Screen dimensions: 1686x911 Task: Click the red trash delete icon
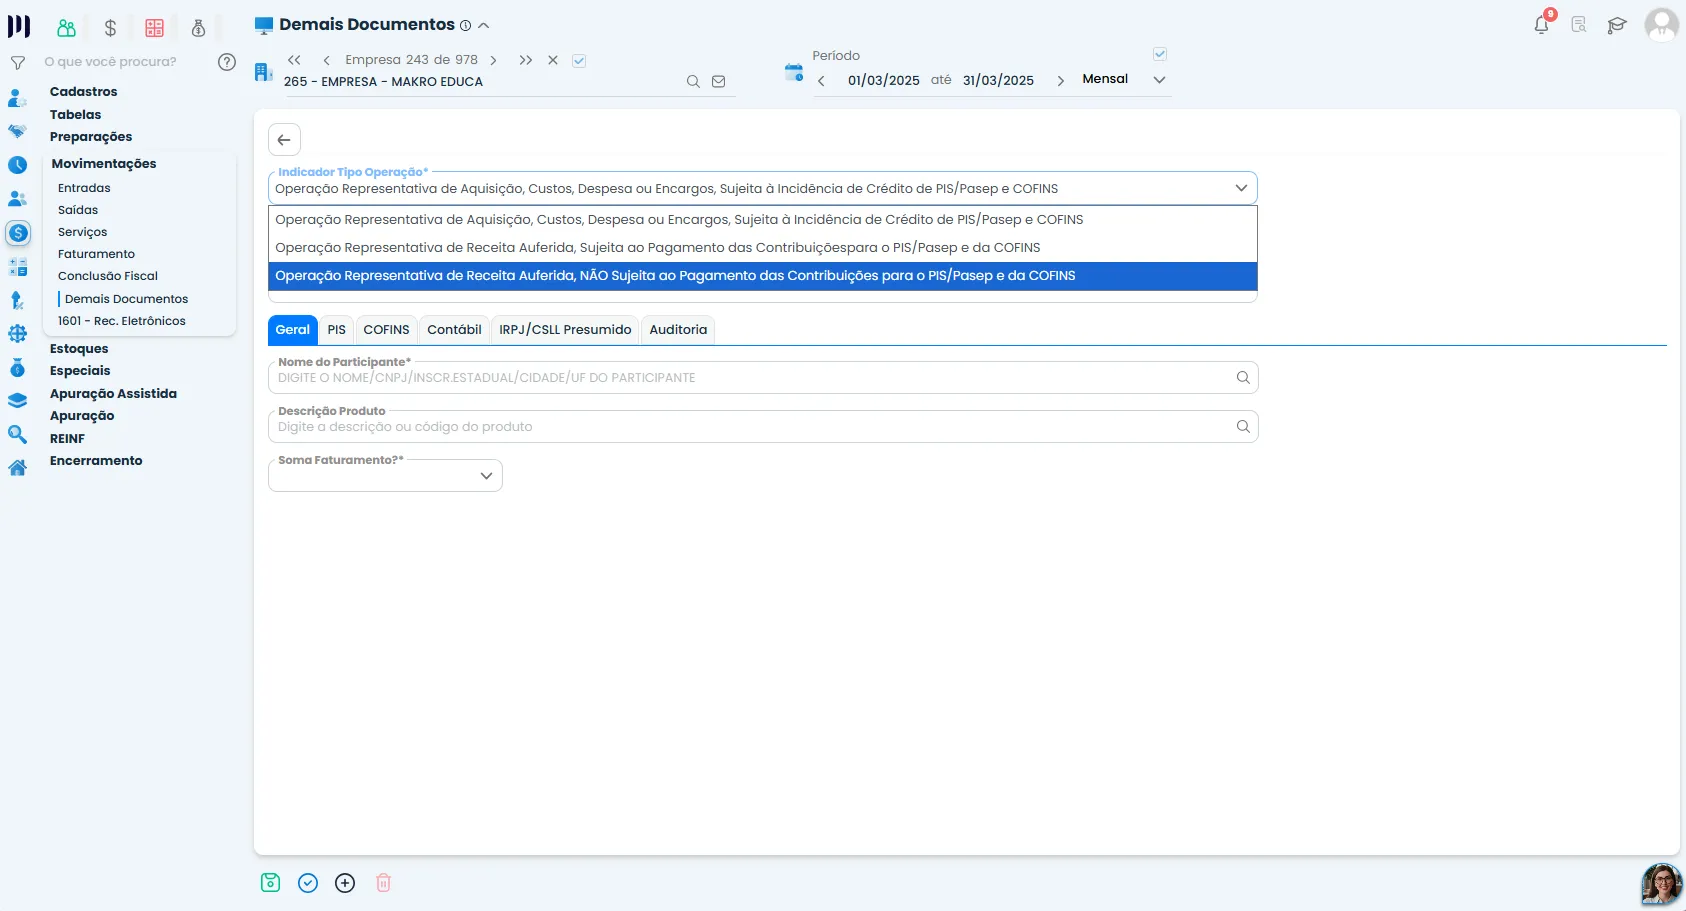383,883
